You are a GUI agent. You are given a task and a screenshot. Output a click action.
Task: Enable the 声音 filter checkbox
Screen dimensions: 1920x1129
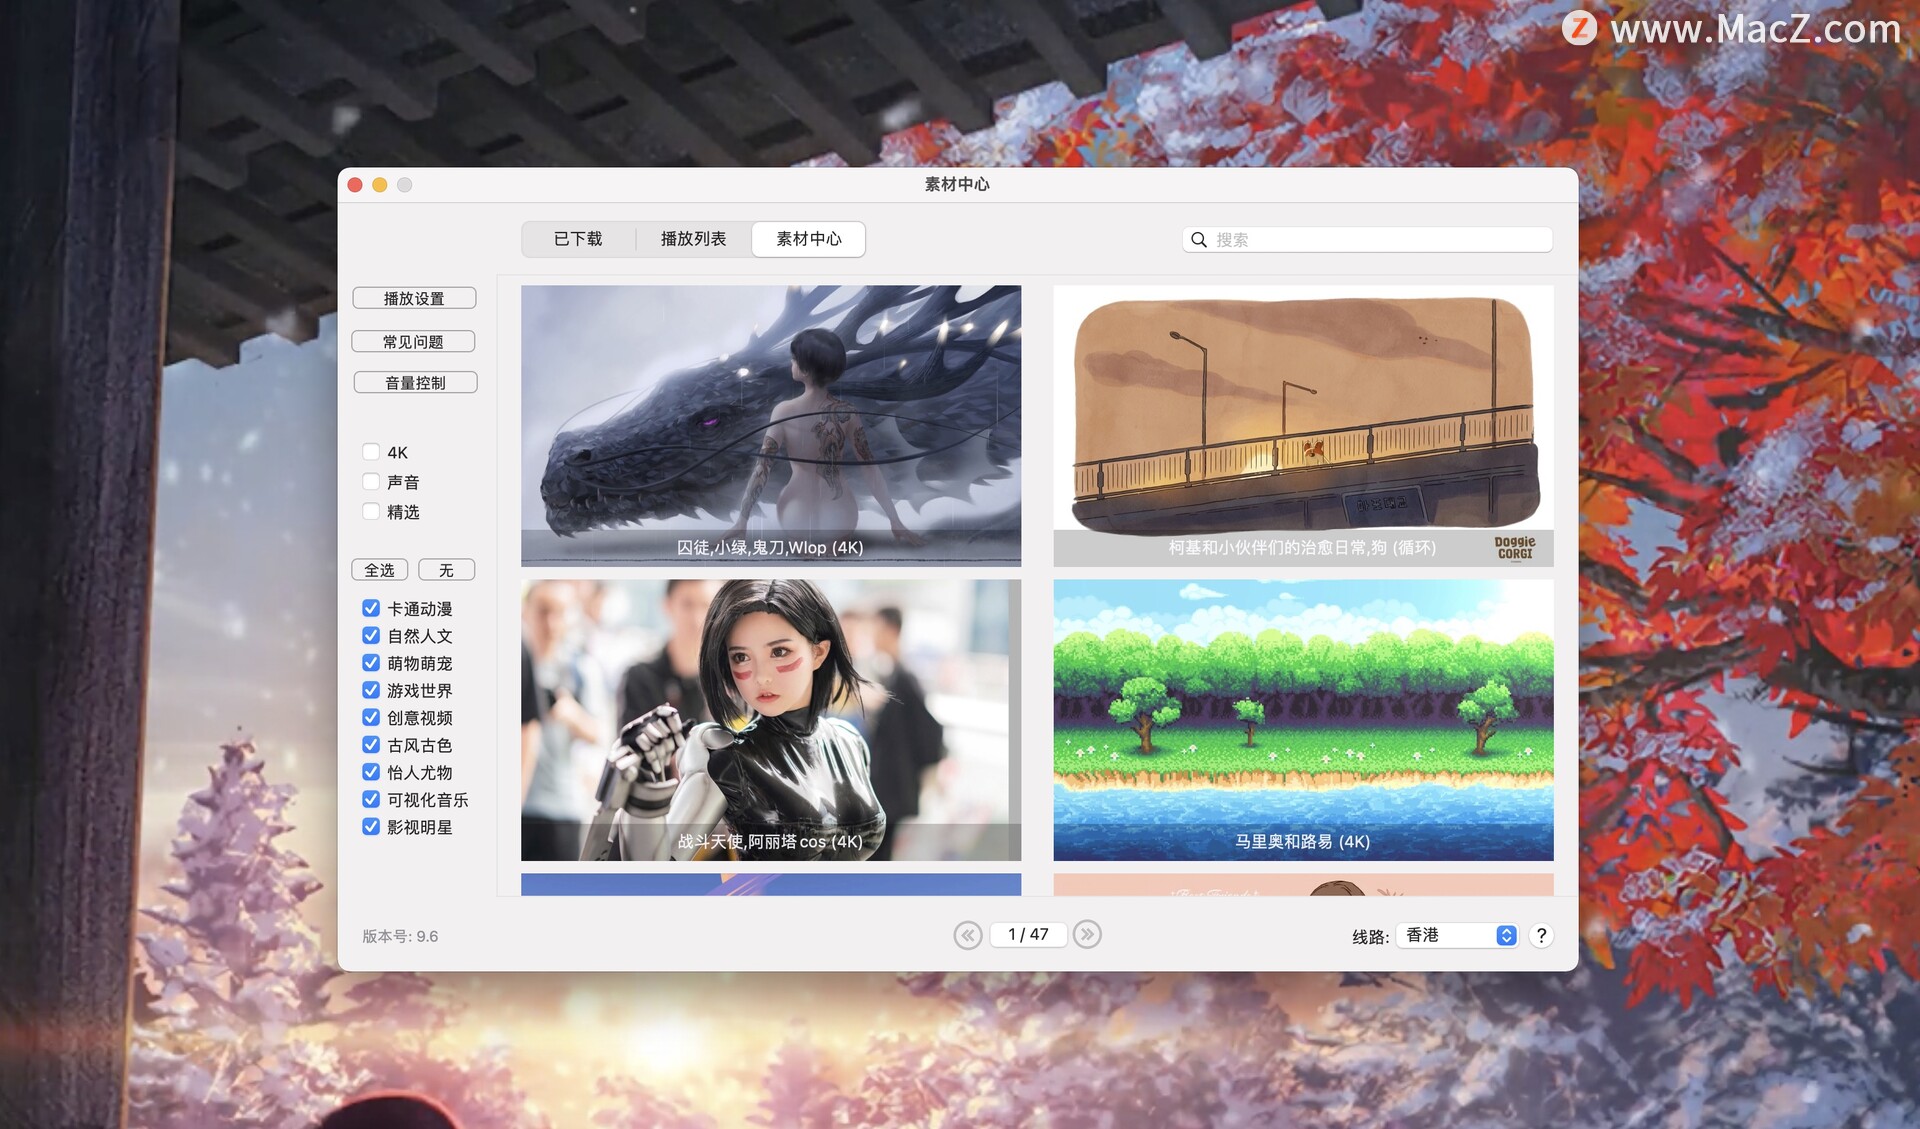[x=371, y=482]
